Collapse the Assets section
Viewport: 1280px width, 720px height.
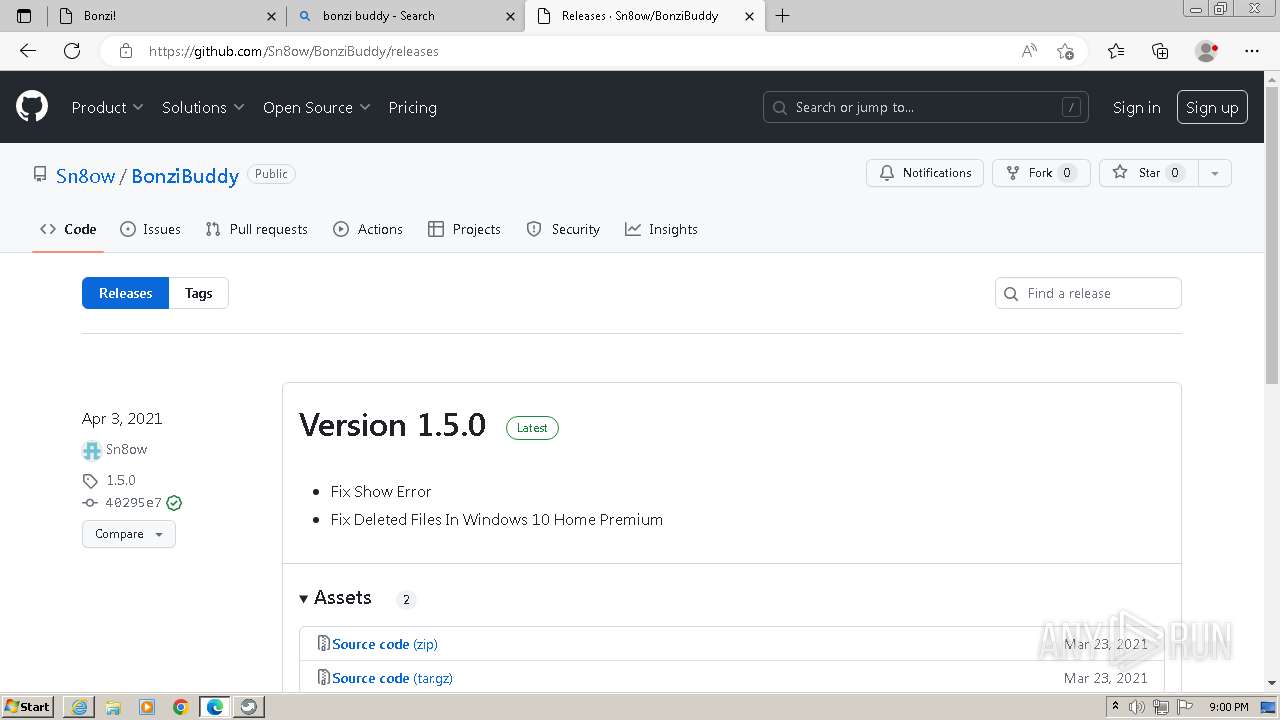336,598
